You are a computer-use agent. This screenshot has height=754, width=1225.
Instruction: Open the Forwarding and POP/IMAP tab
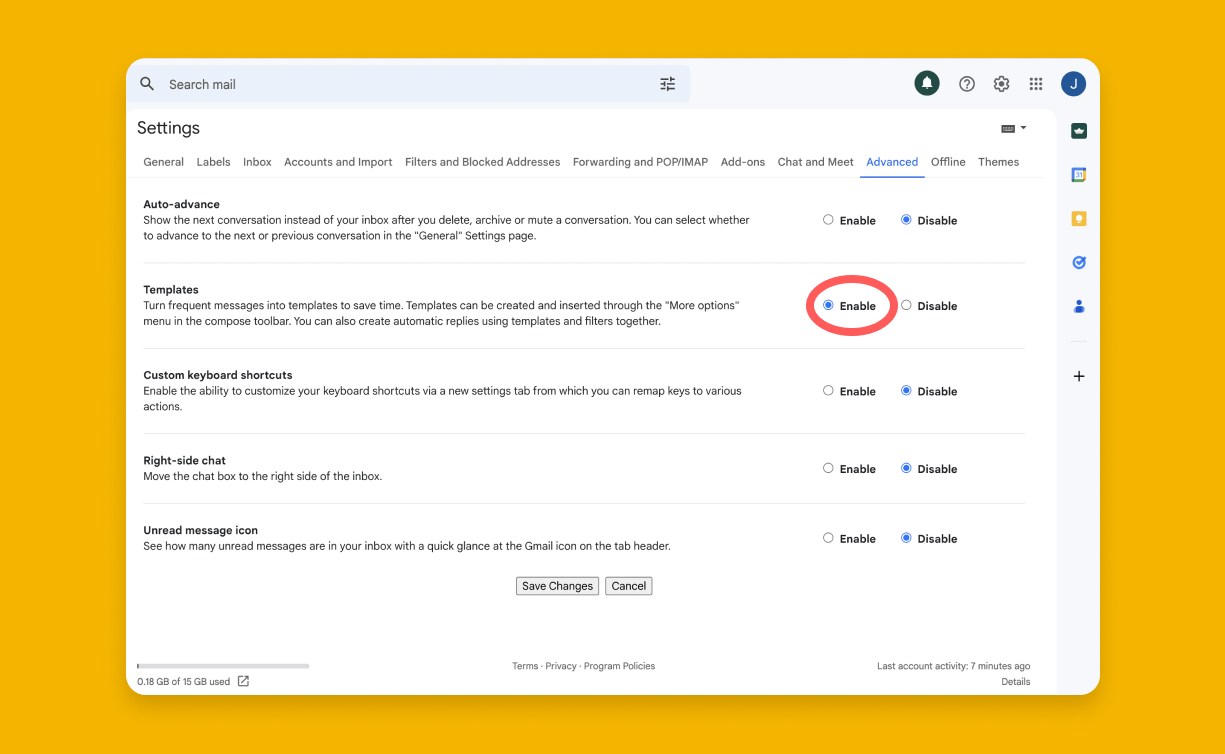[640, 161]
